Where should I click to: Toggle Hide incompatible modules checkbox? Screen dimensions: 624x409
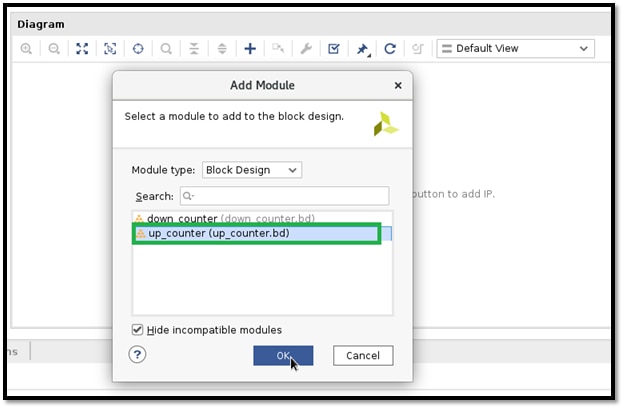pyautogui.click(x=137, y=329)
